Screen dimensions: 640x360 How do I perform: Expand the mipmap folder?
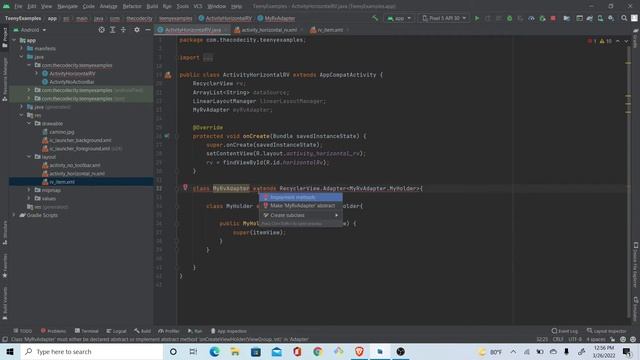point(29,190)
